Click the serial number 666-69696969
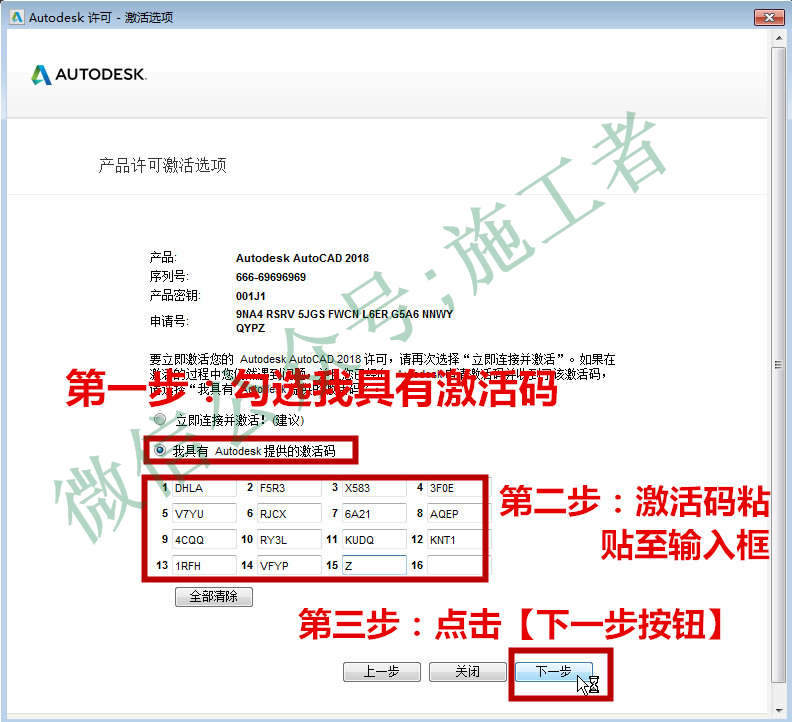The width and height of the screenshot is (792, 722). tap(271, 277)
